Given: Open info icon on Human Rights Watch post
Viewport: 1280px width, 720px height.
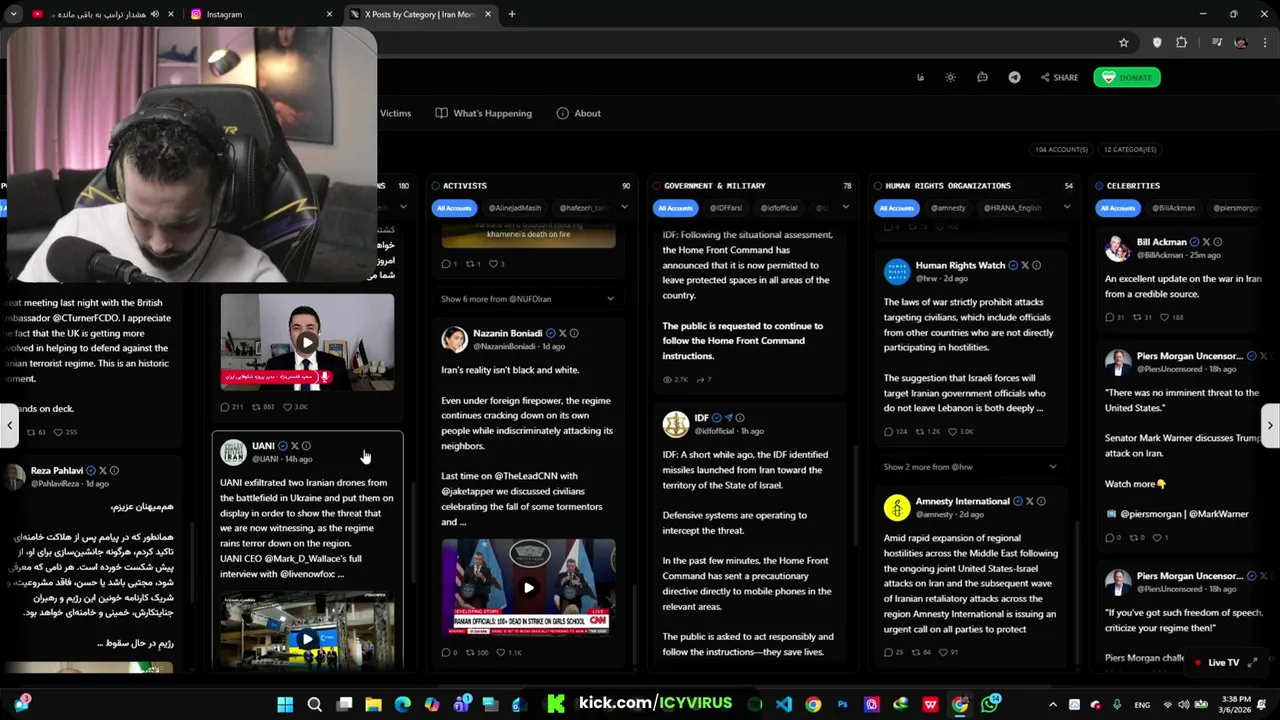Looking at the screenshot, I should click(1036, 265).
